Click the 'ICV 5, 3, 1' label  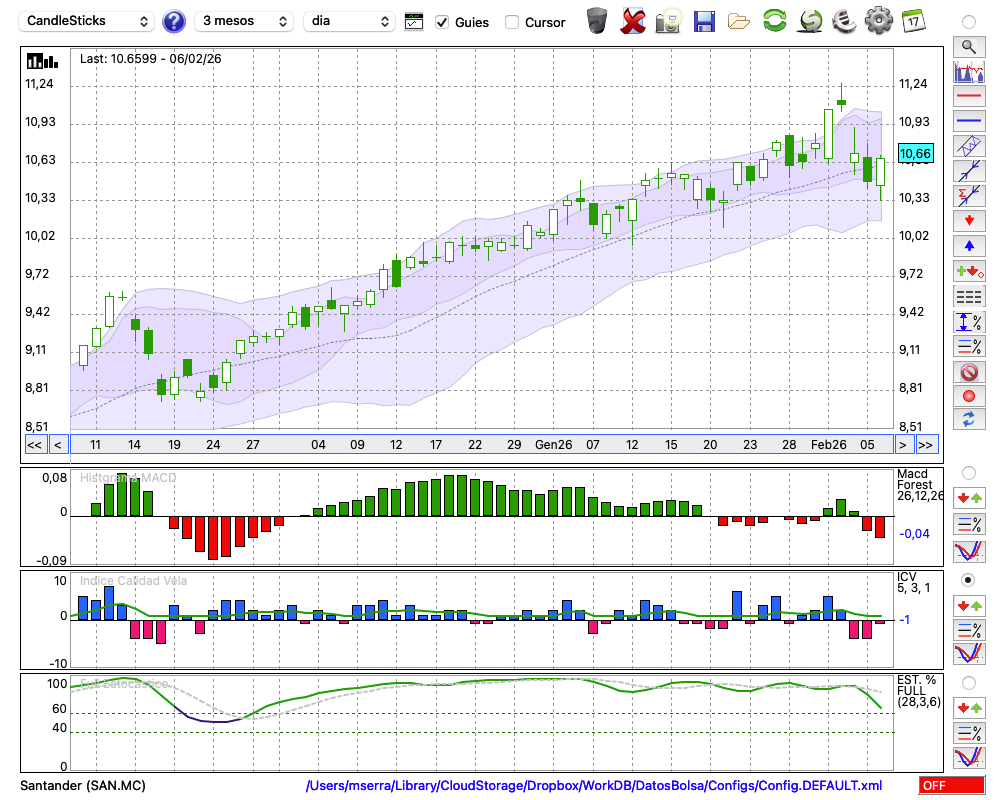point(913,582)
